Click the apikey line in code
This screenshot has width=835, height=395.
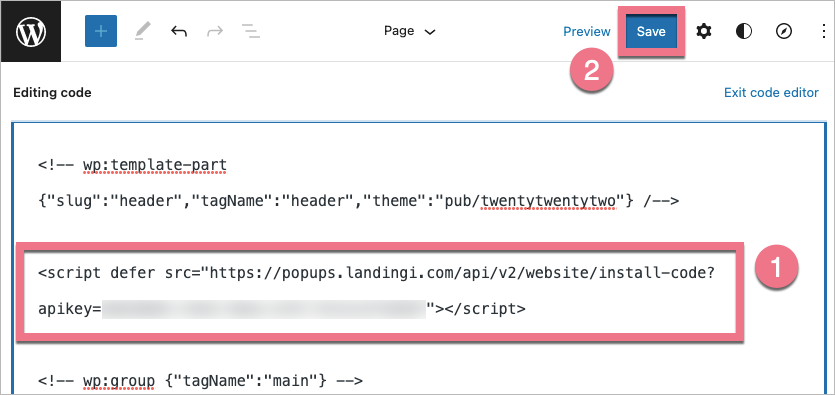coord(282,309)
